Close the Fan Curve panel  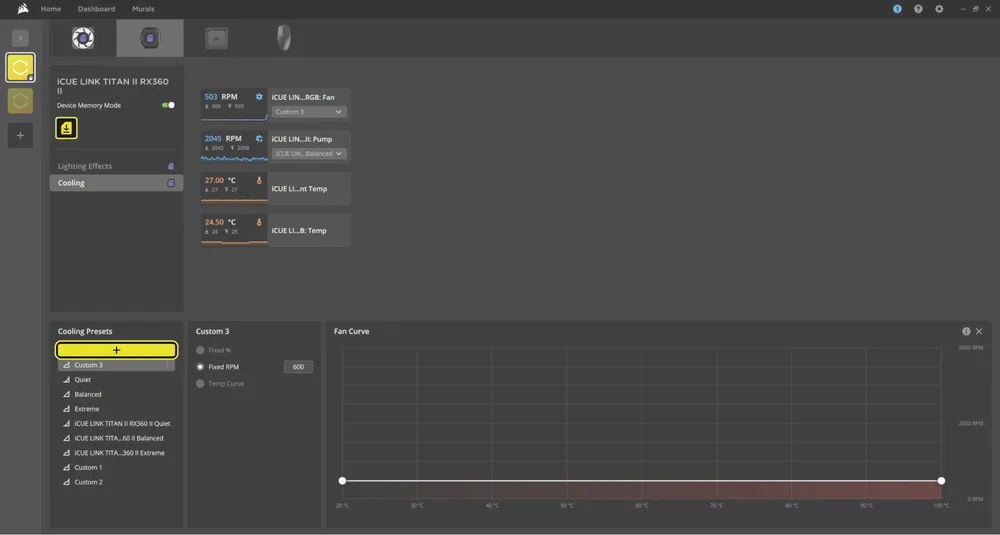click(980, 332)
